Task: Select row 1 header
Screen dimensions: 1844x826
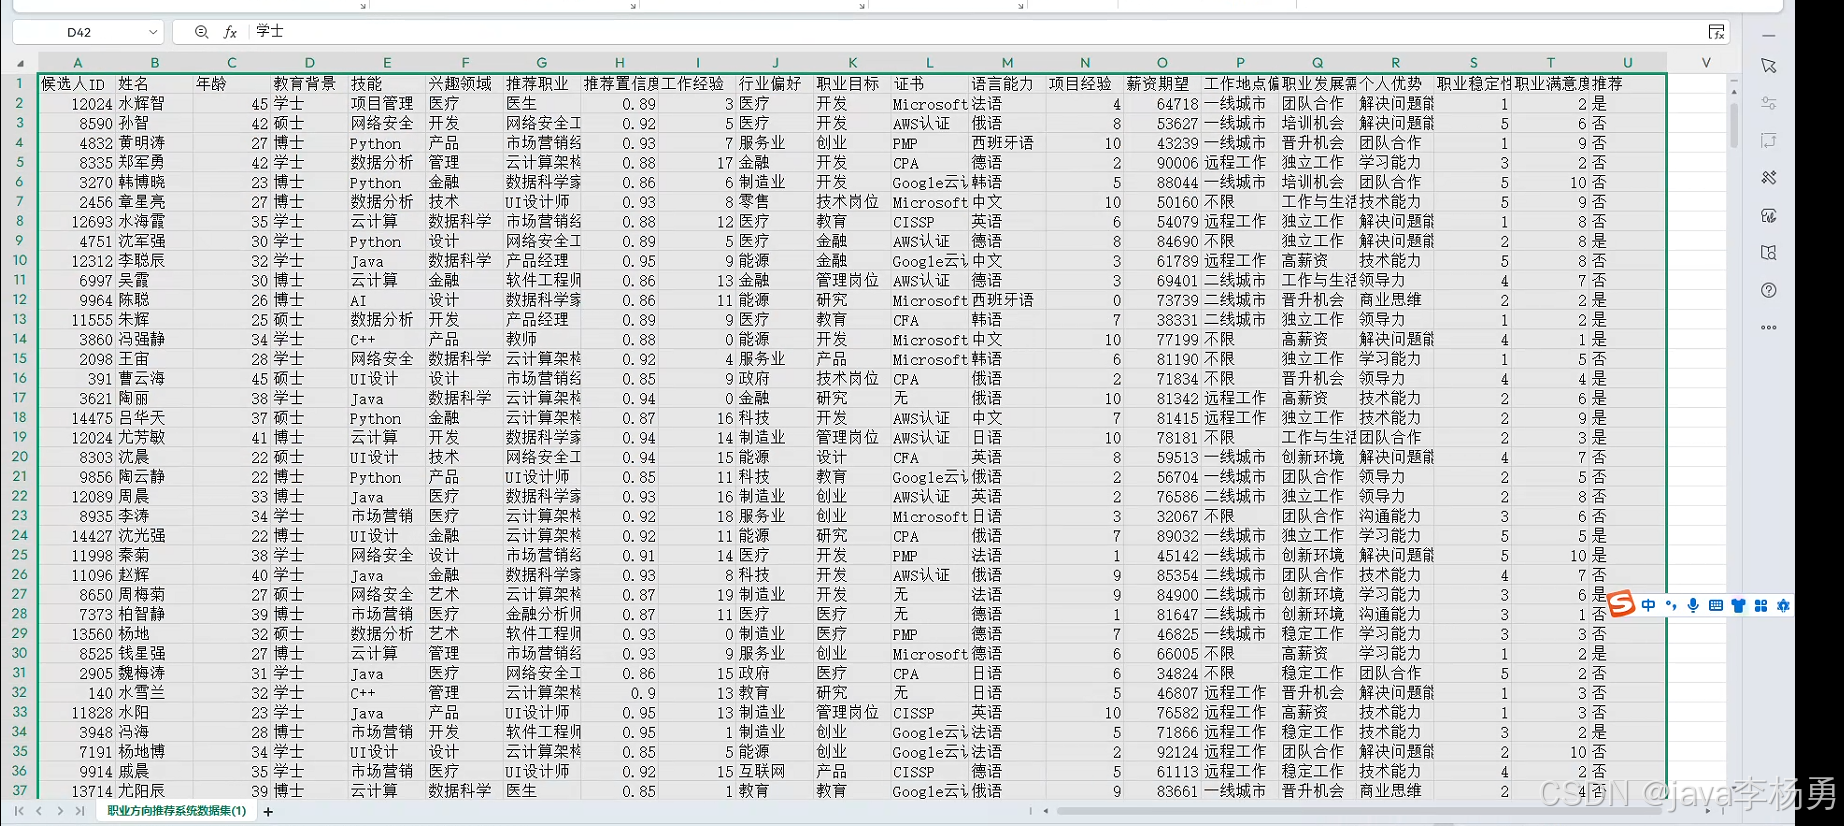Action: (19, 83)
